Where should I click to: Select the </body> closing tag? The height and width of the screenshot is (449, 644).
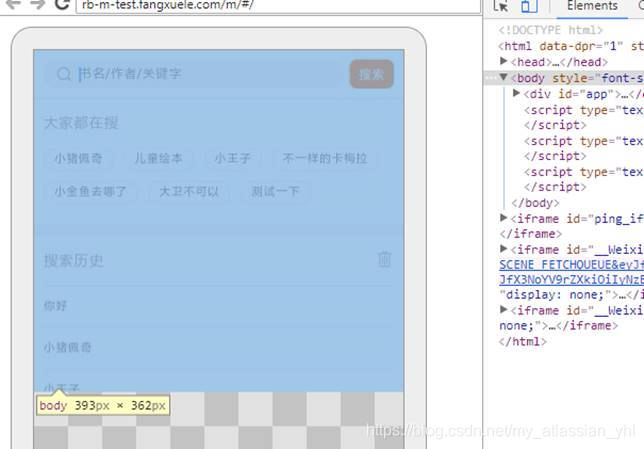(x=535, y=203)
